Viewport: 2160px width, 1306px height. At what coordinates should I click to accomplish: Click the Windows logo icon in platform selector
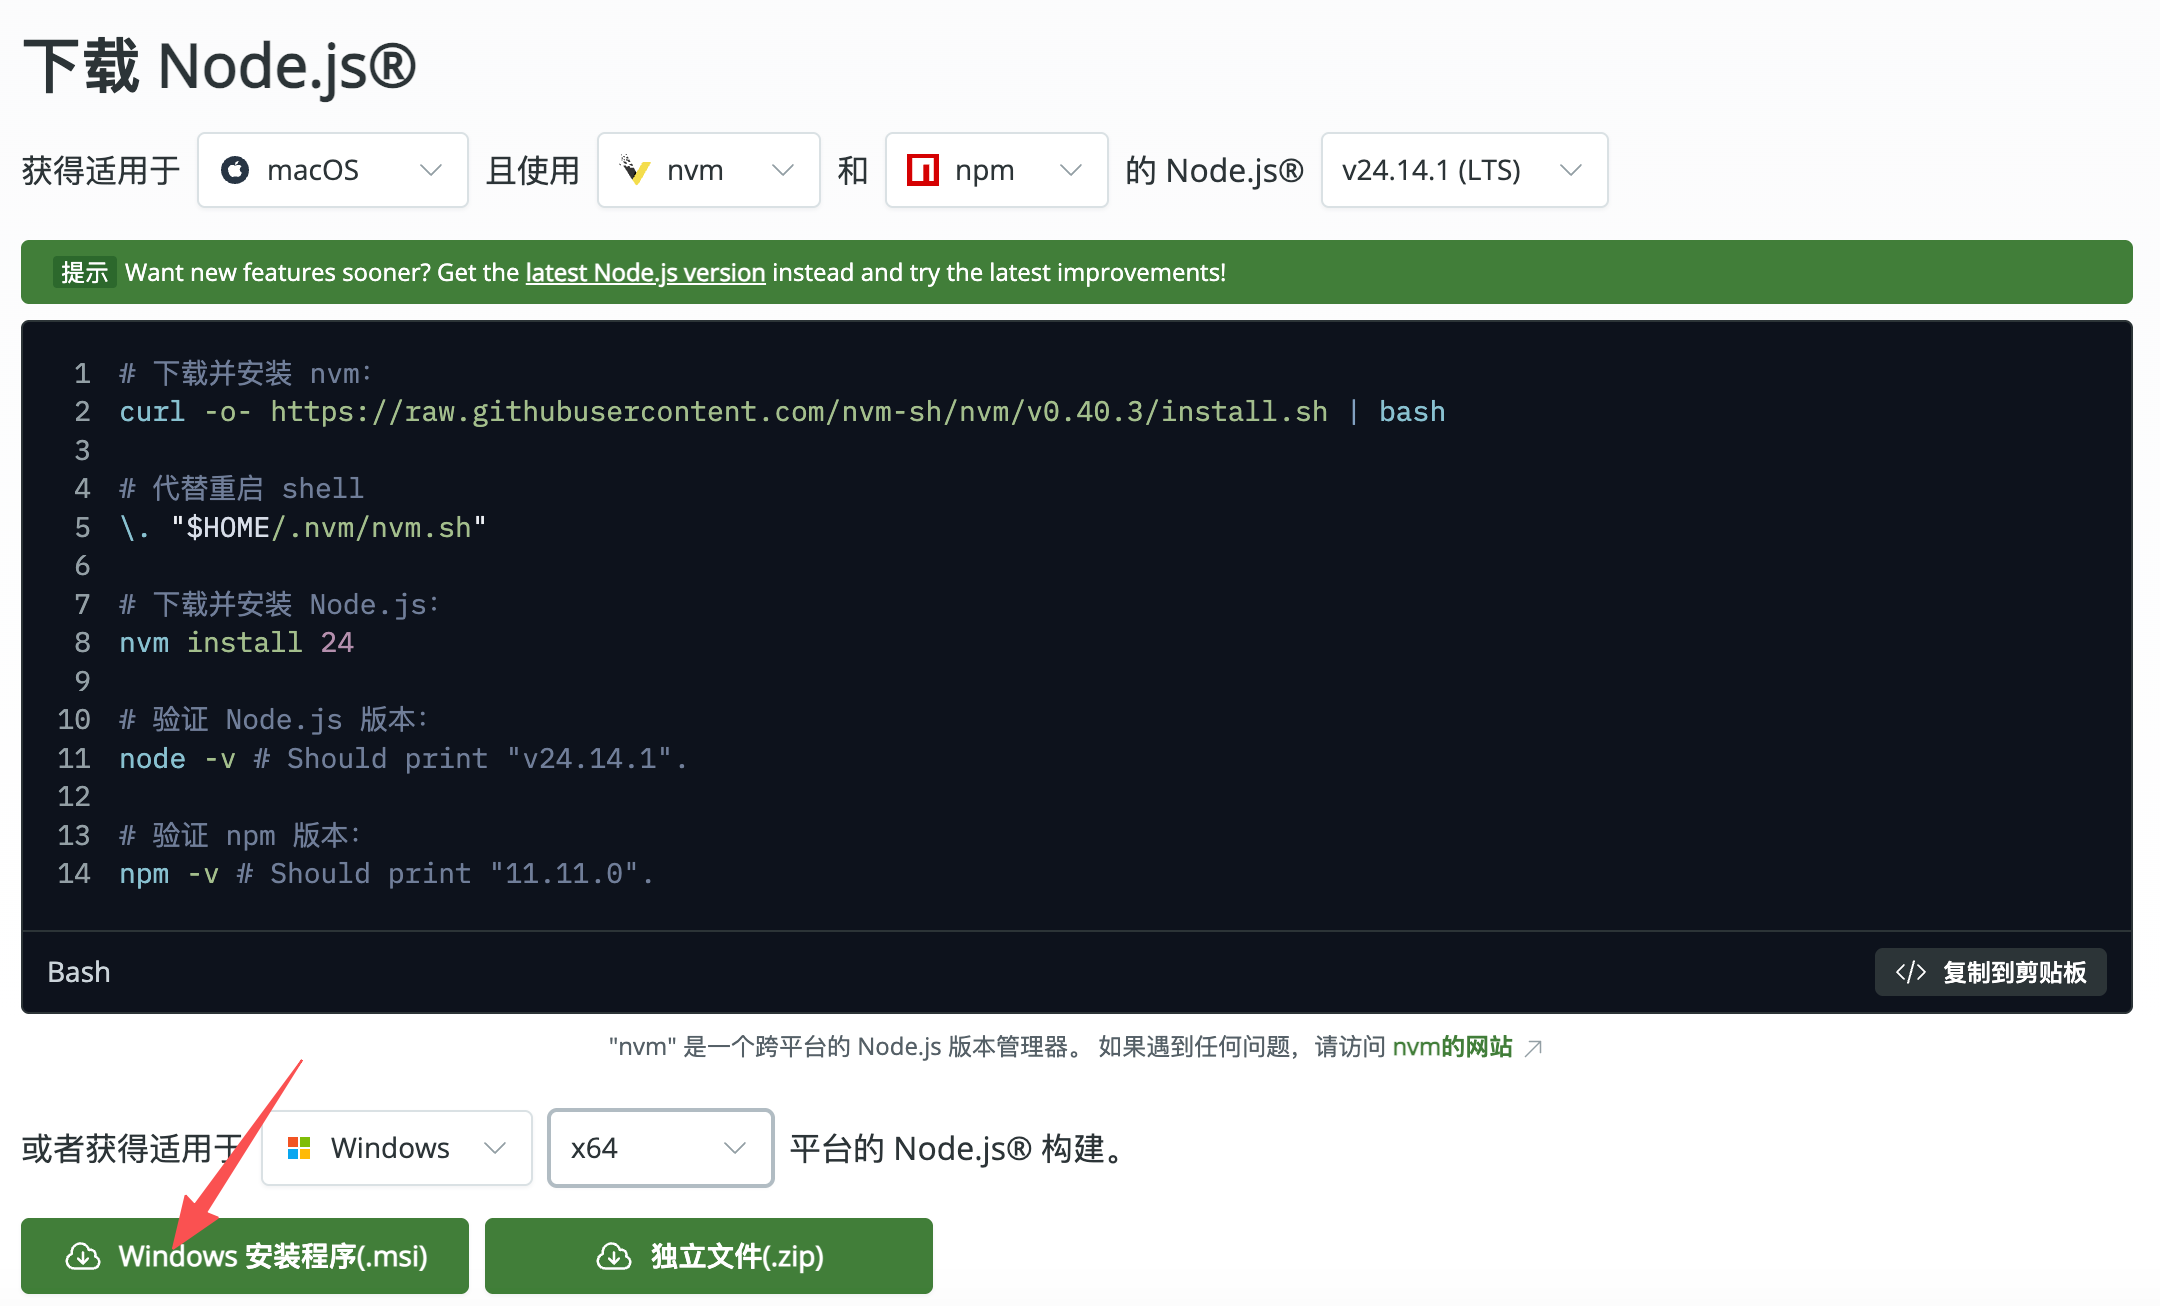[299, 1148]
